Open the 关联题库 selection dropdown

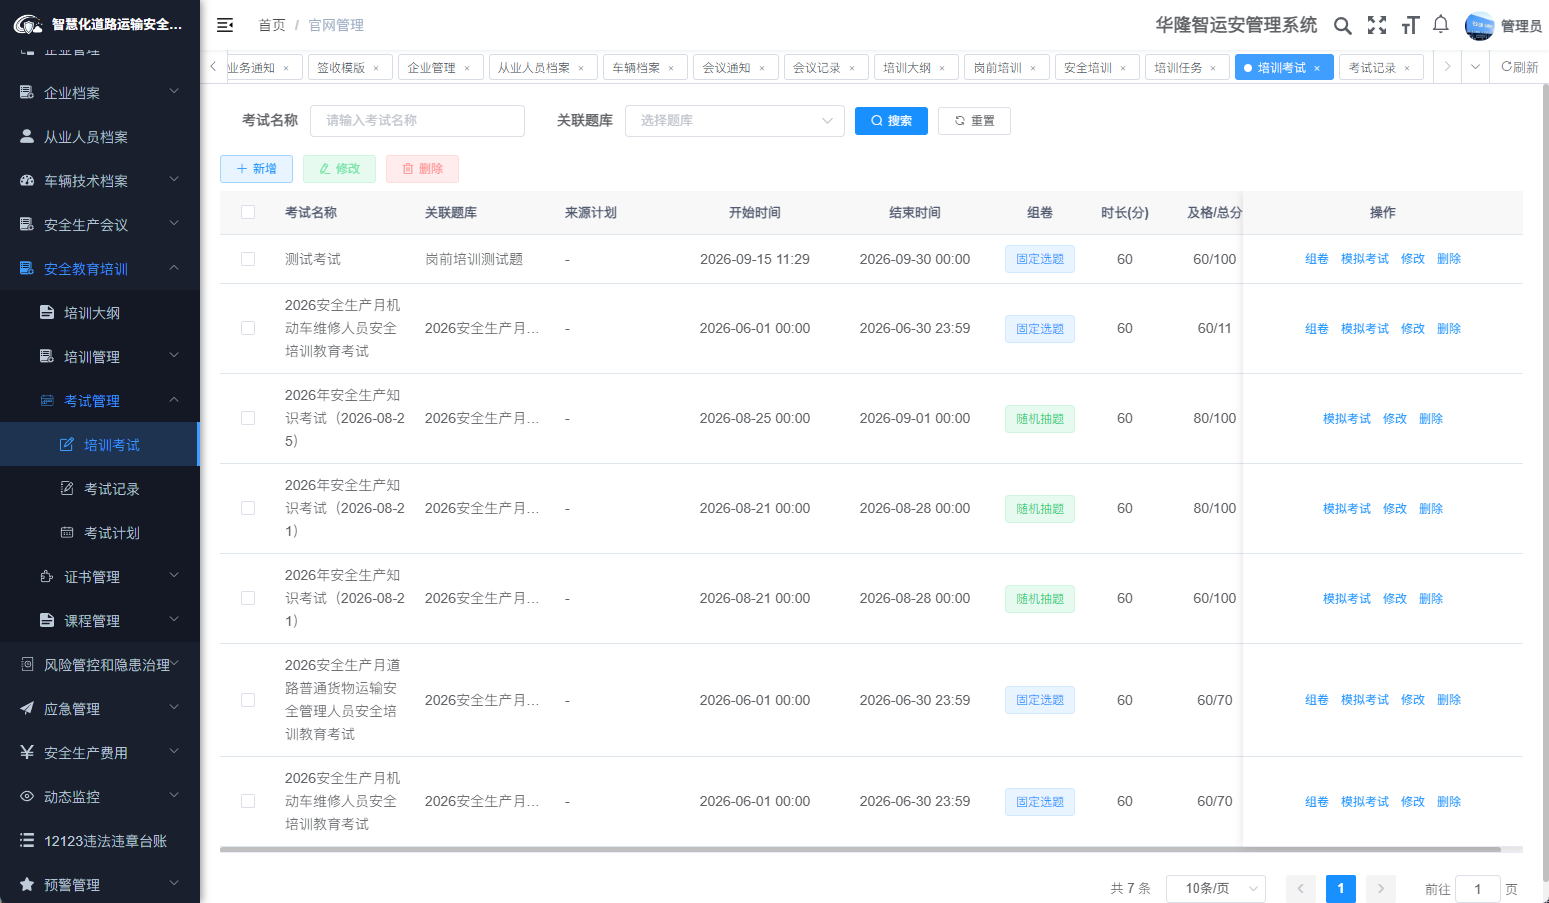click(x=735, y=120)
